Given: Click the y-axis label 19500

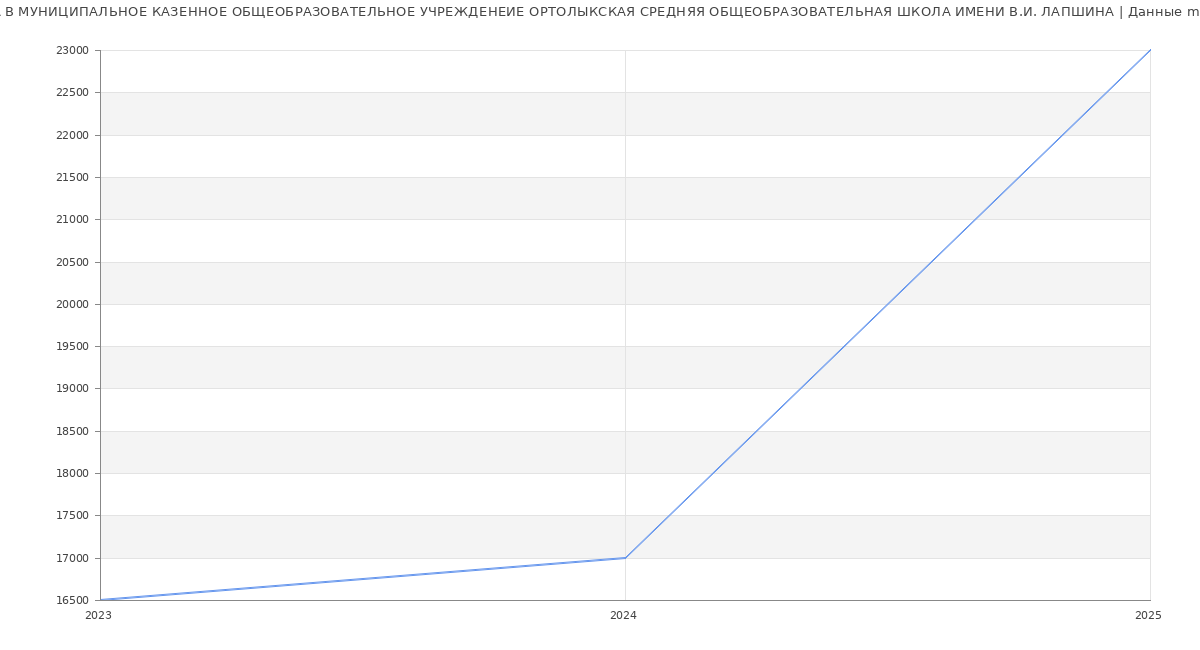Looking at the screenshot, I should (x=72, y=346).
